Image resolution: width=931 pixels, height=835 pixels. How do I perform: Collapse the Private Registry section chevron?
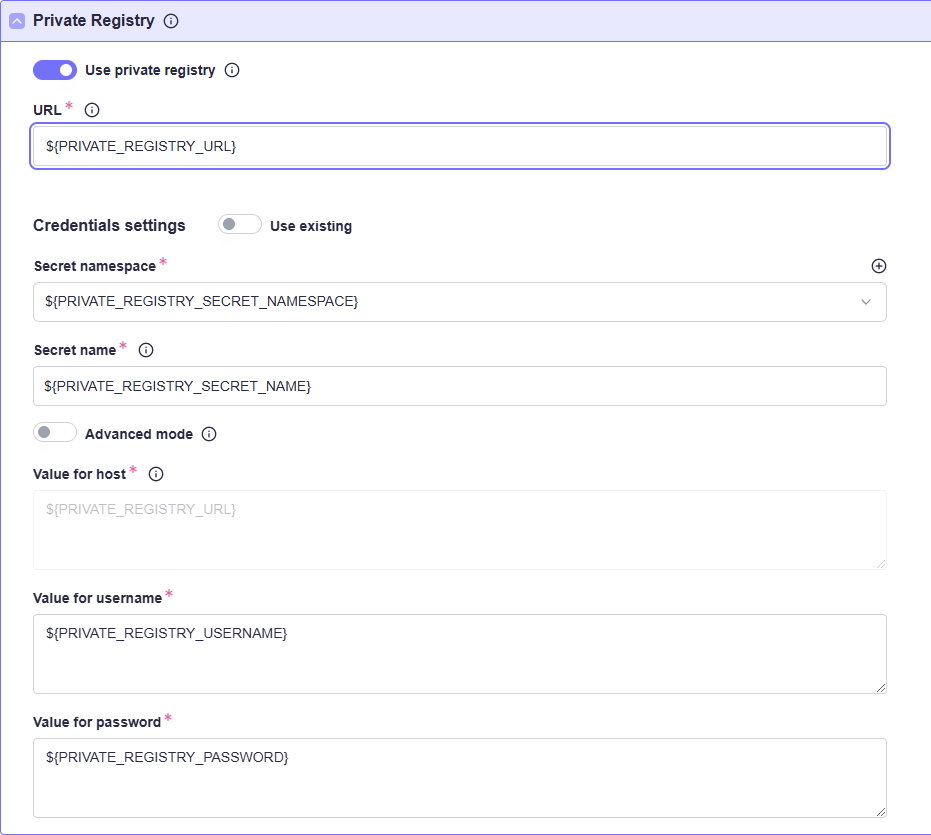coord(17,21)
